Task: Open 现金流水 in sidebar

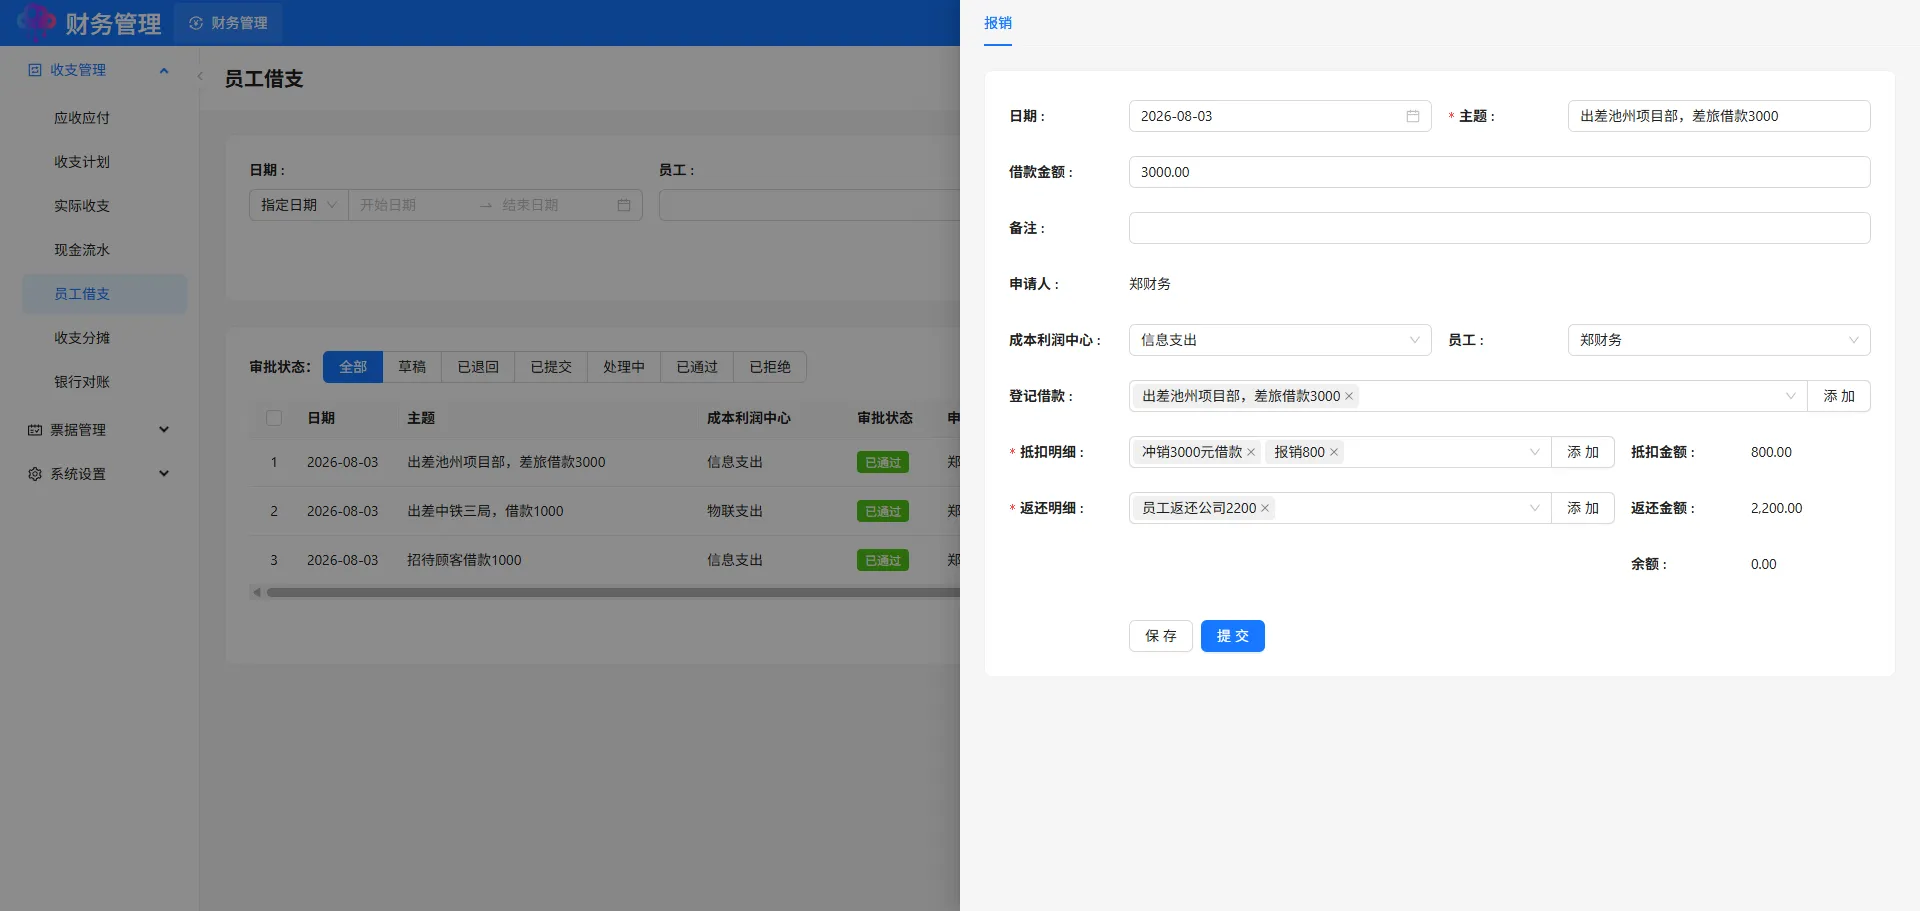Action: point(104,250)
